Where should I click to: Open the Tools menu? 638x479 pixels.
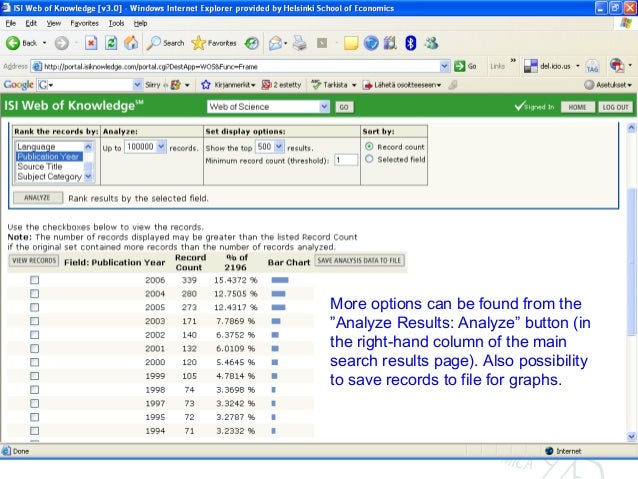[116, 23]
